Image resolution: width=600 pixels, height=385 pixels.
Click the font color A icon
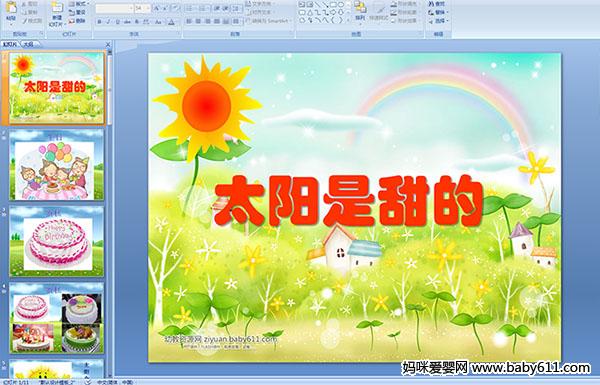[x=171, y=22]
